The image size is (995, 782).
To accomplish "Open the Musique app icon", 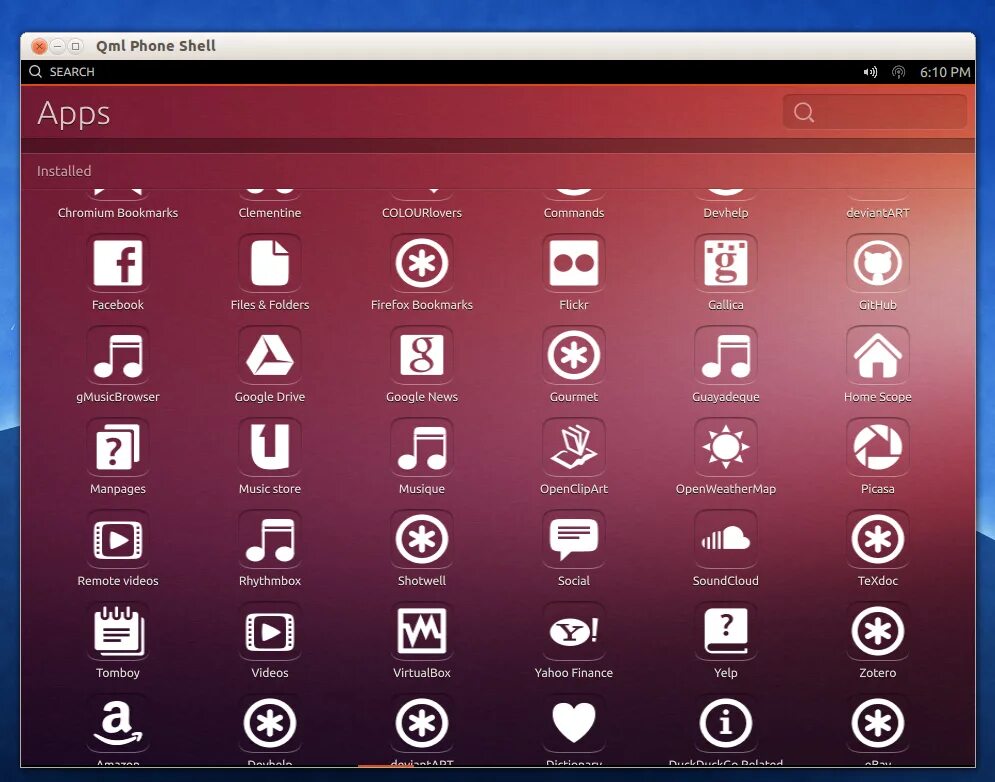I will pos(421,447).
